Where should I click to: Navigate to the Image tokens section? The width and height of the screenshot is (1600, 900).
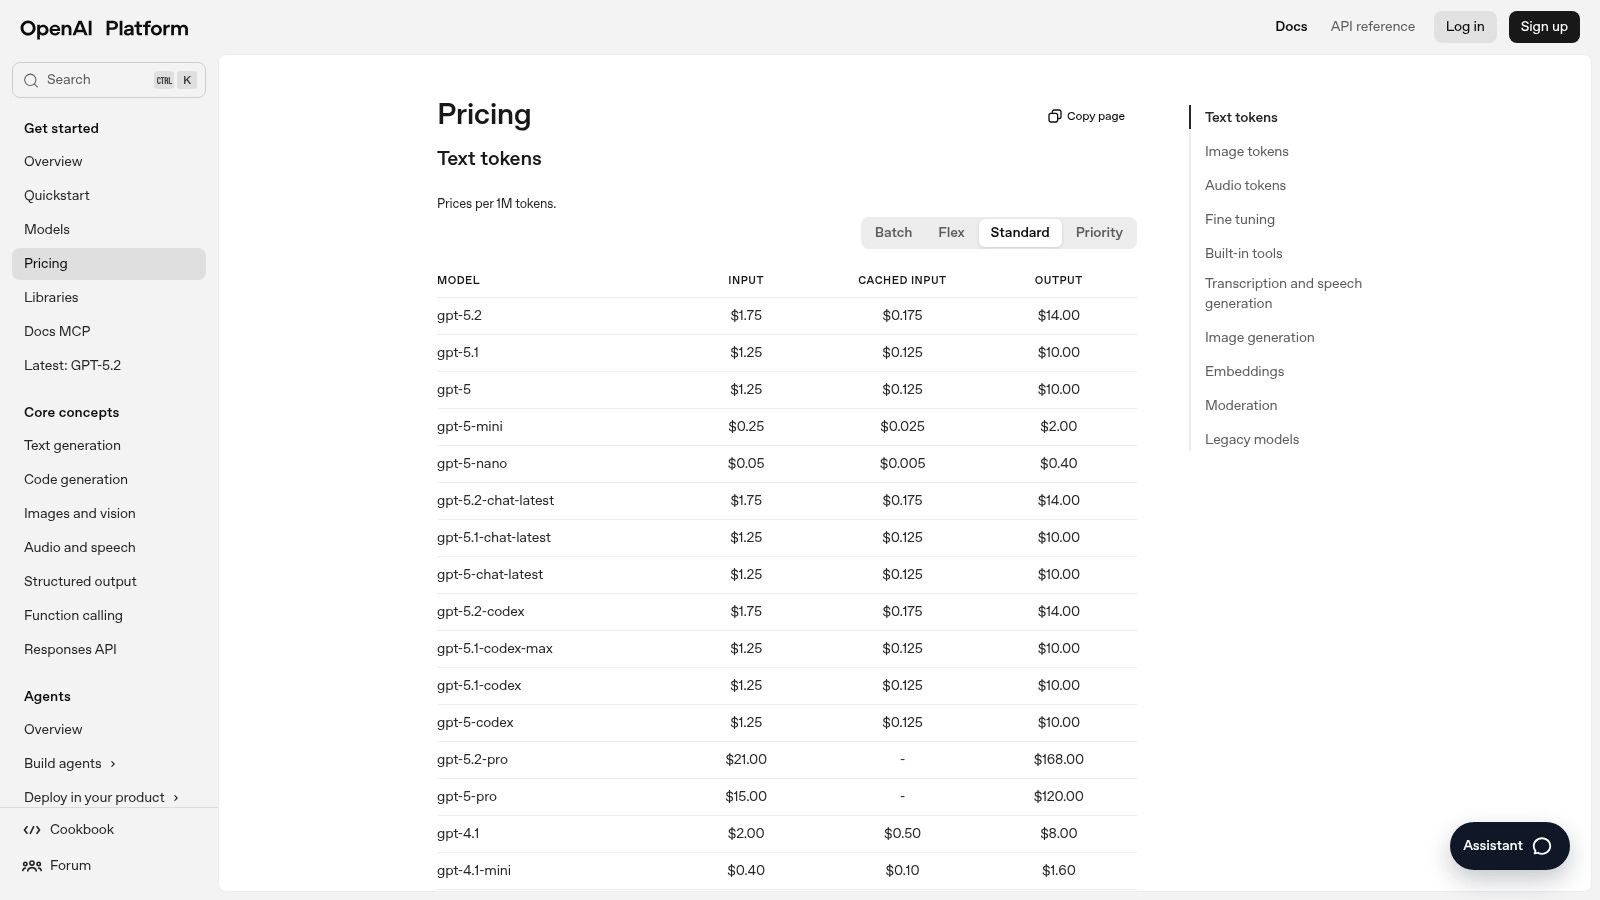coord(1246,151)
